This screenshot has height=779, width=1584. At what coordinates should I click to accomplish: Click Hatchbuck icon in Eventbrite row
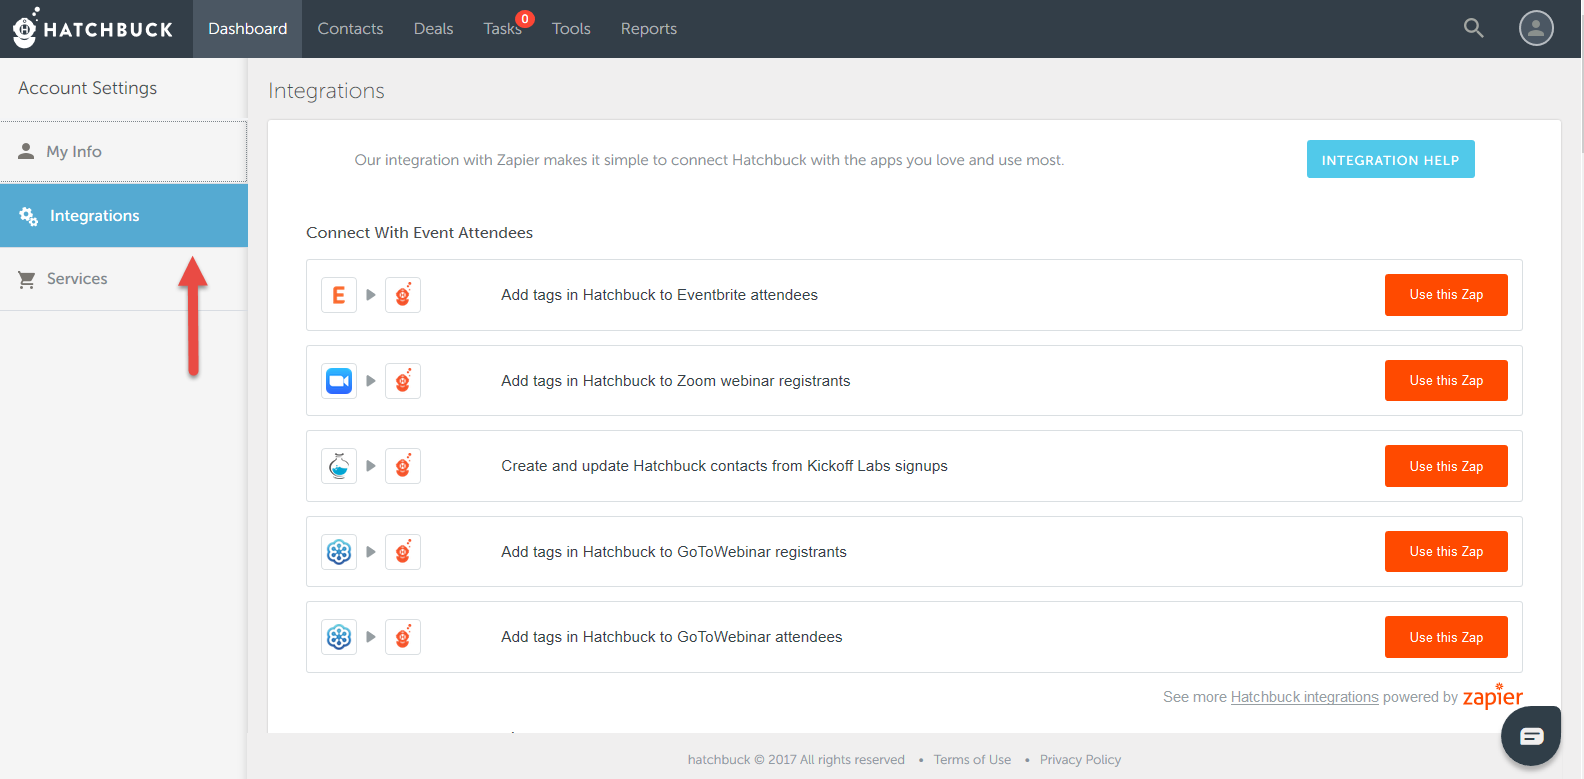[x=403, y=295]
